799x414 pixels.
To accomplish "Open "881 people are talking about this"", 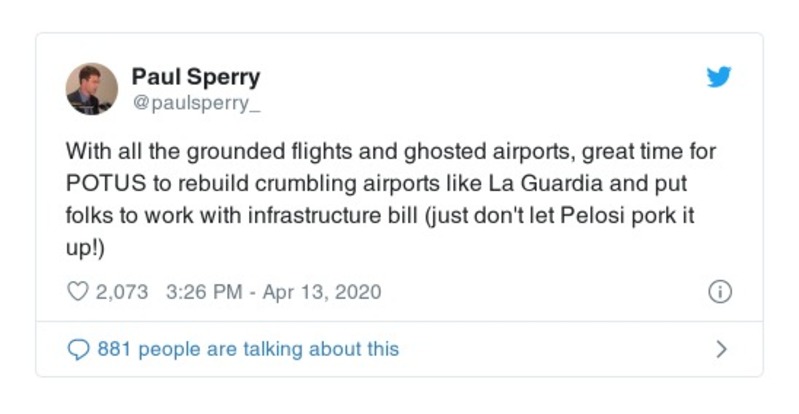I will point(247,349).
